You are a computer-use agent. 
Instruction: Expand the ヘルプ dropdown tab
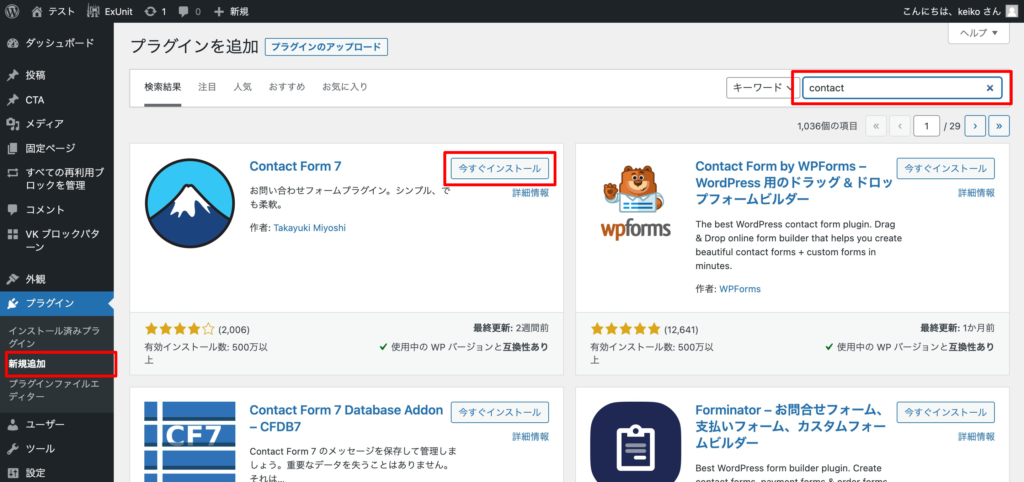pos(978,33)
